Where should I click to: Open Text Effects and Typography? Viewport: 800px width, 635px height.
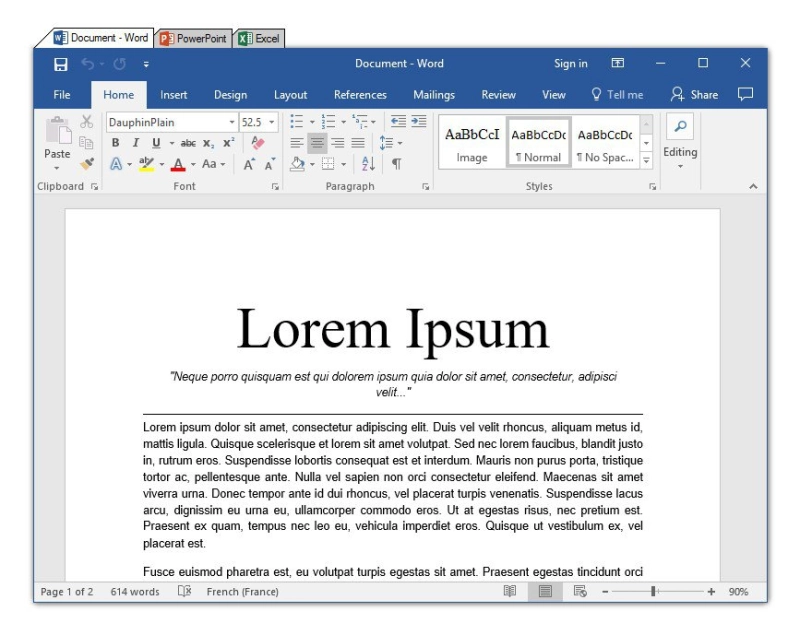(116, 164)
